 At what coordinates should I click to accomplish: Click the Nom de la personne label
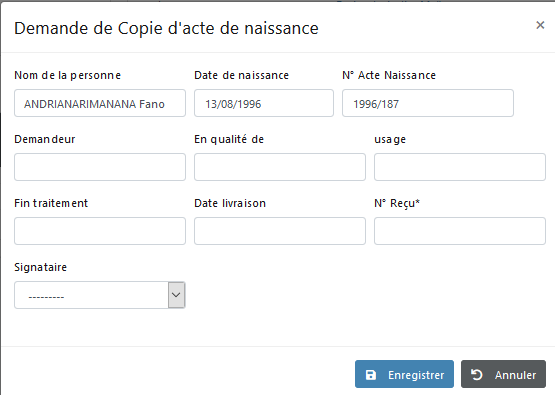pos(67,75)
